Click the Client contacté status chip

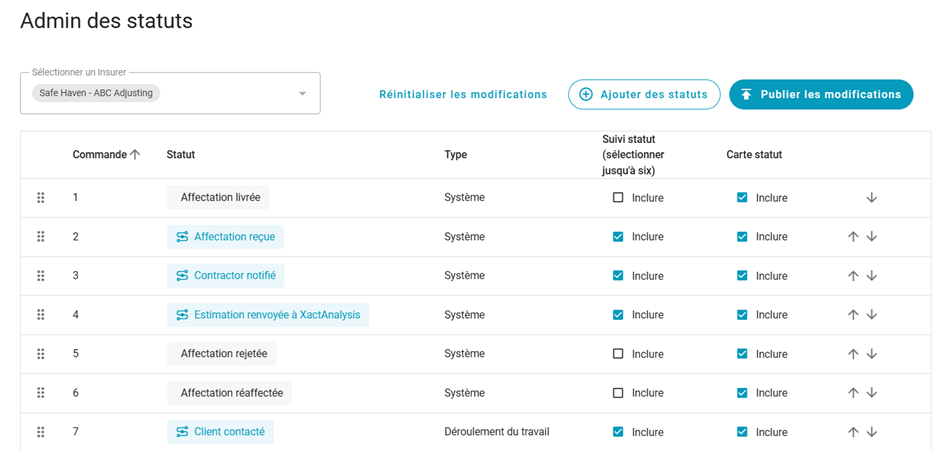point(220,432)
